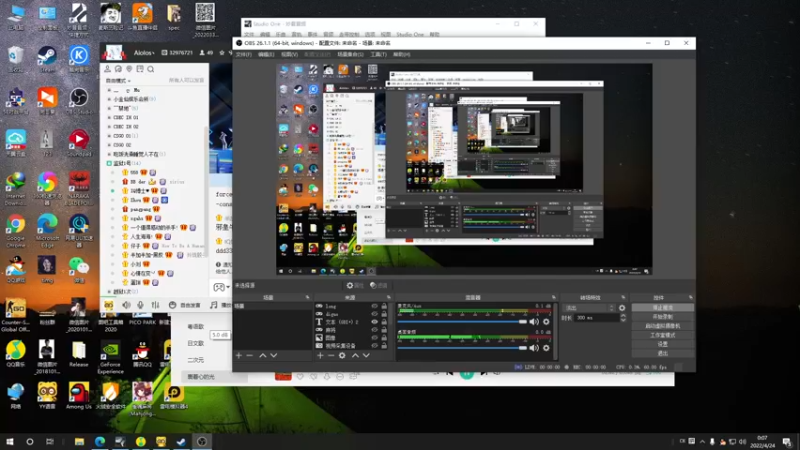
Task: Click the 退出 button in OBS
Action: (x=662, y=353)
